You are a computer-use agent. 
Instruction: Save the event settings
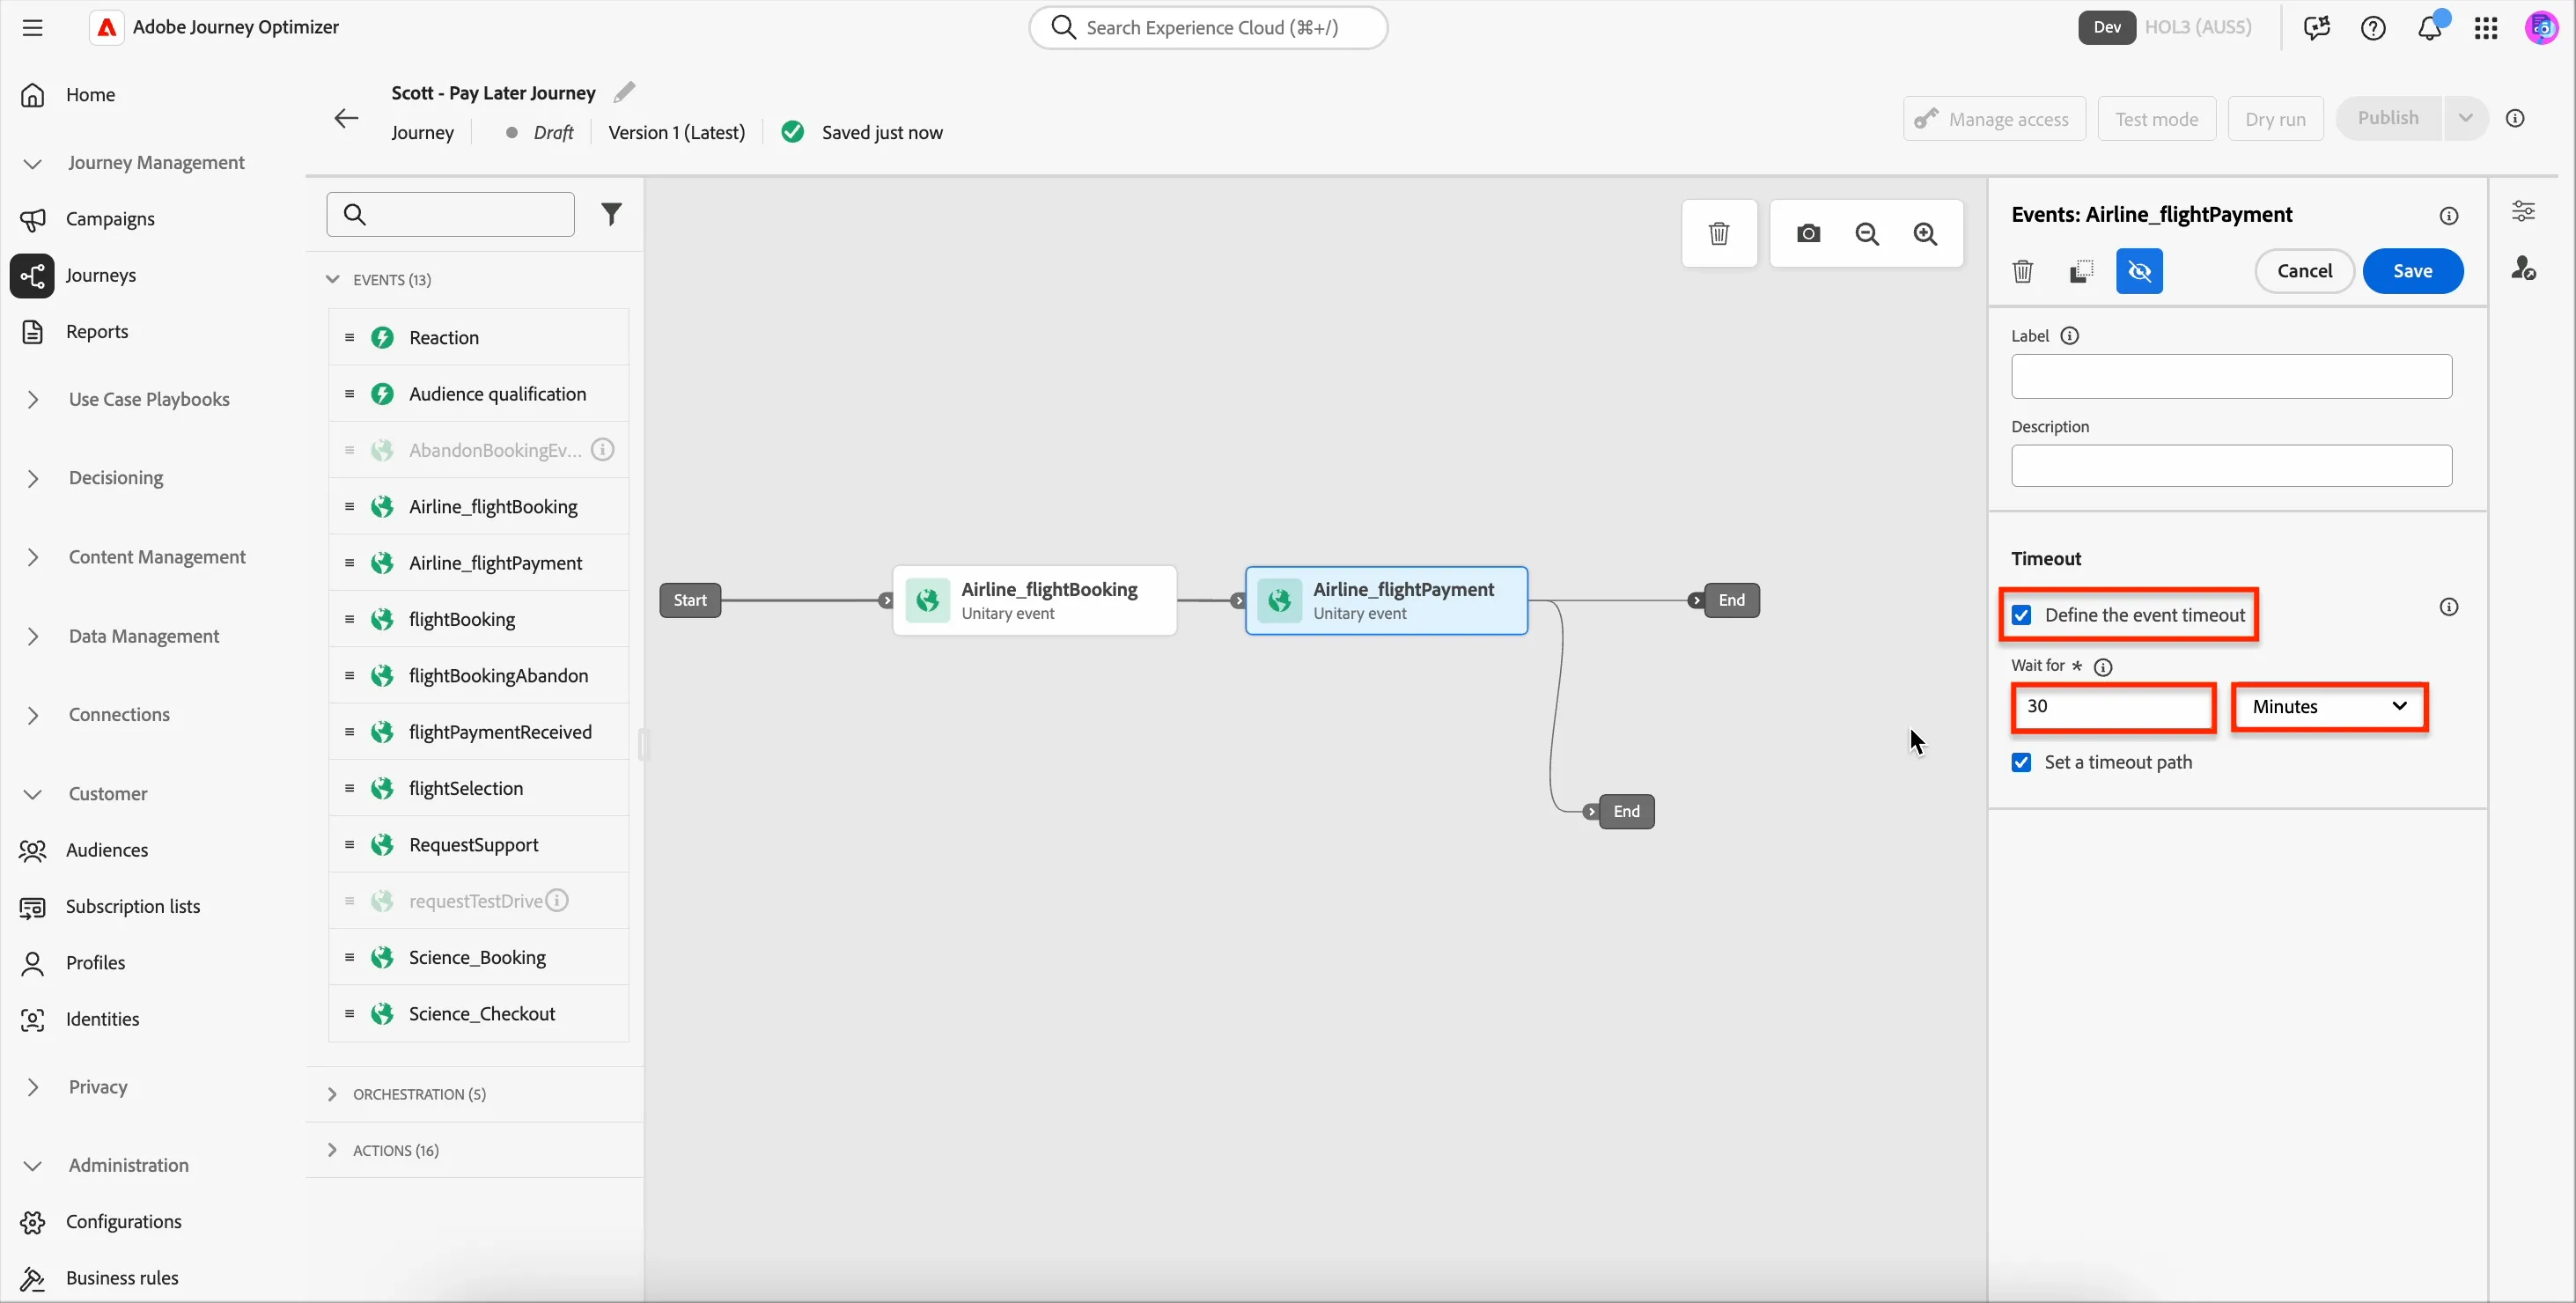pos(2412,271)
